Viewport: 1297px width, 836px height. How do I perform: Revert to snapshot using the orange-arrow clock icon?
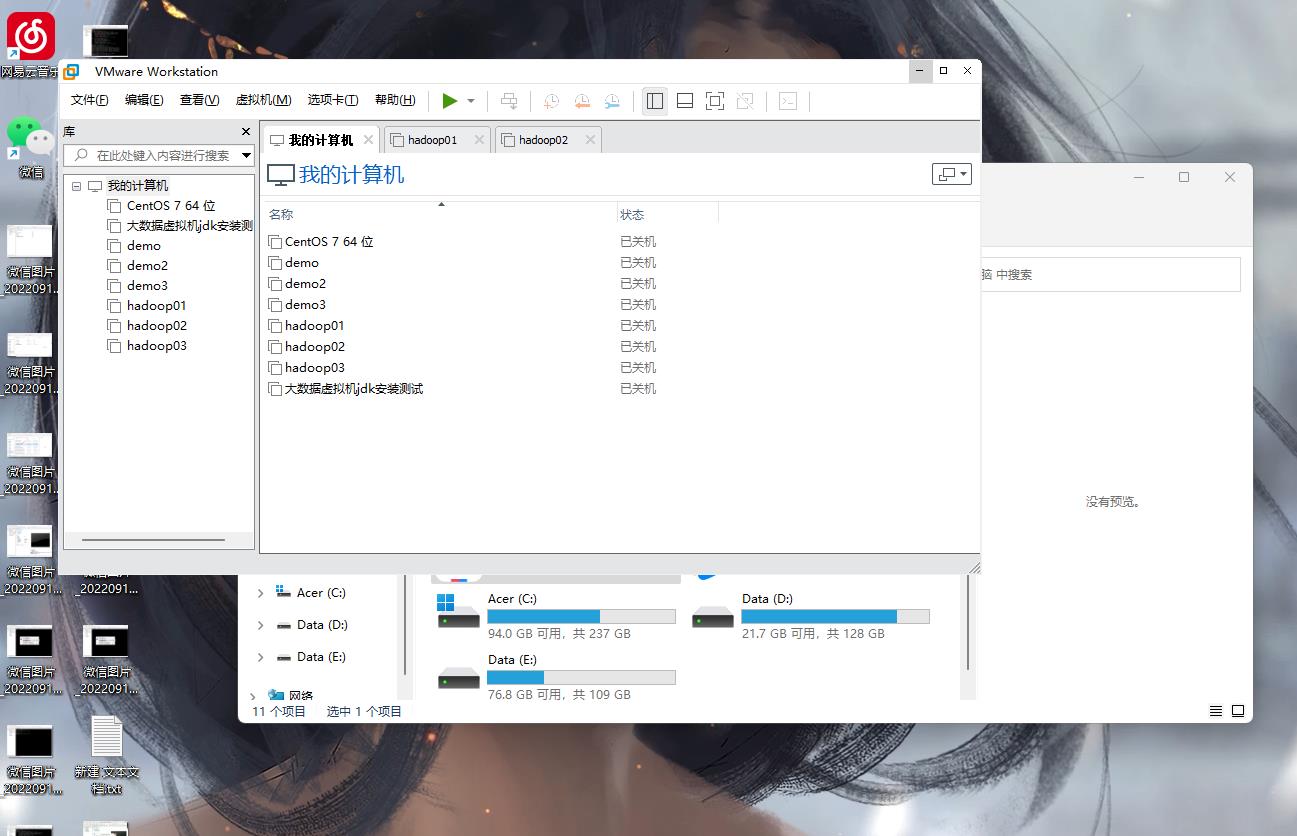[582, 100]
